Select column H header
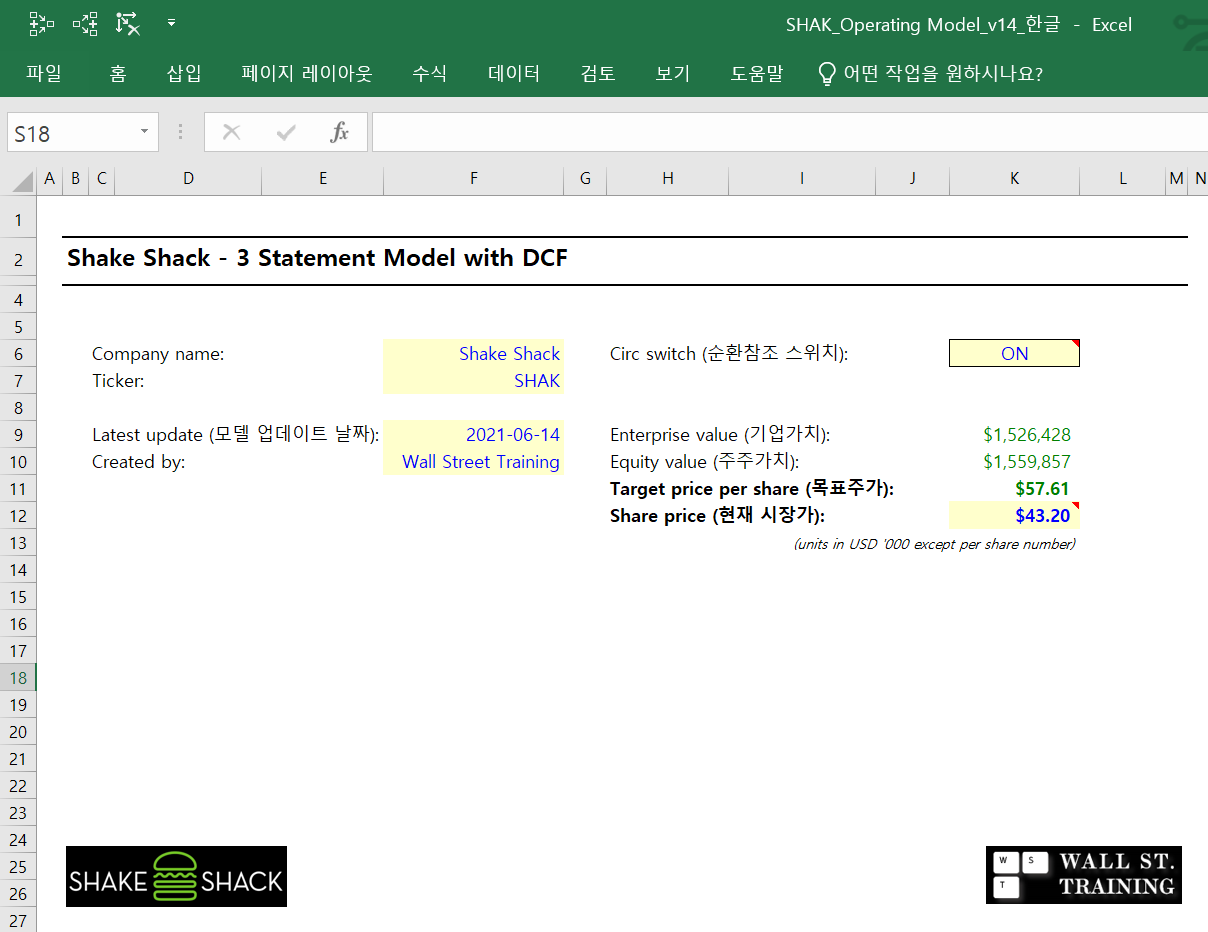The height and width of the screenshot is (932, 1208). tap(668, 179)
